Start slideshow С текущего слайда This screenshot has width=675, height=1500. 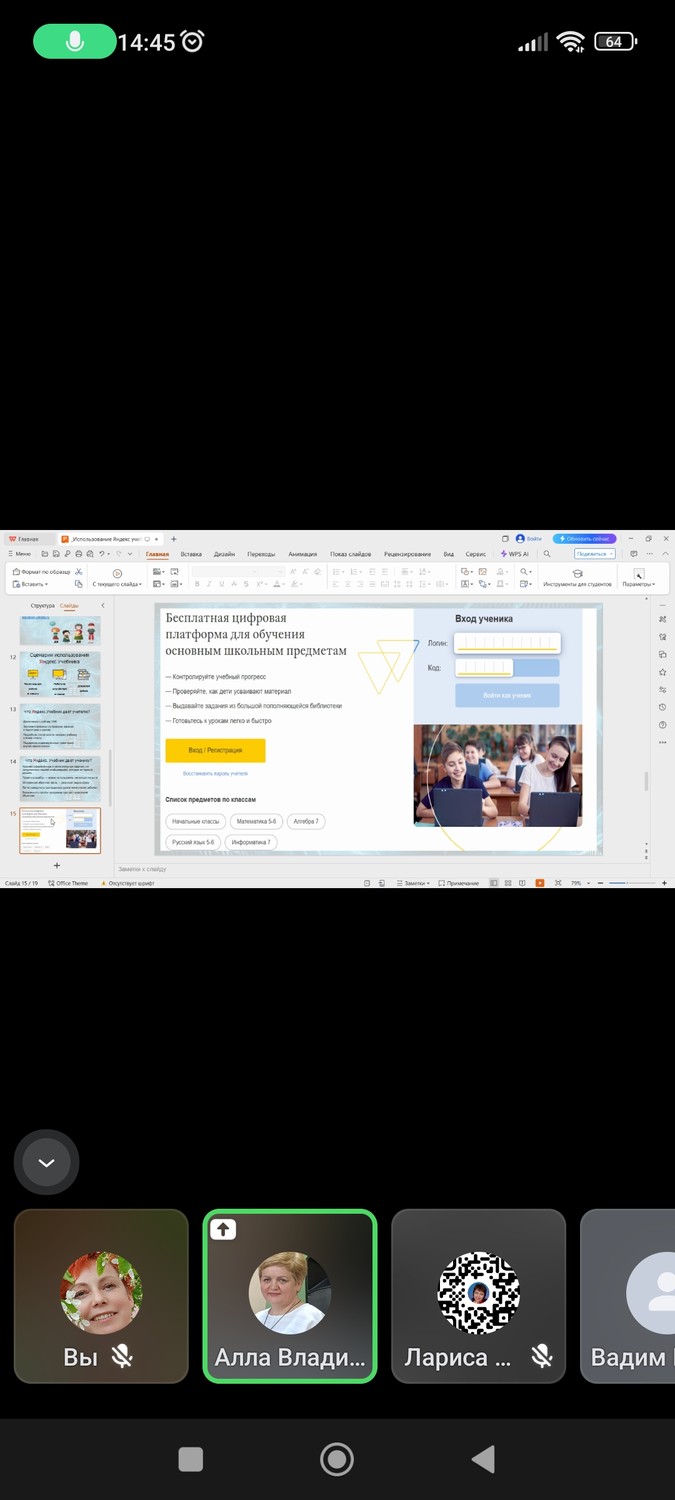117,579
